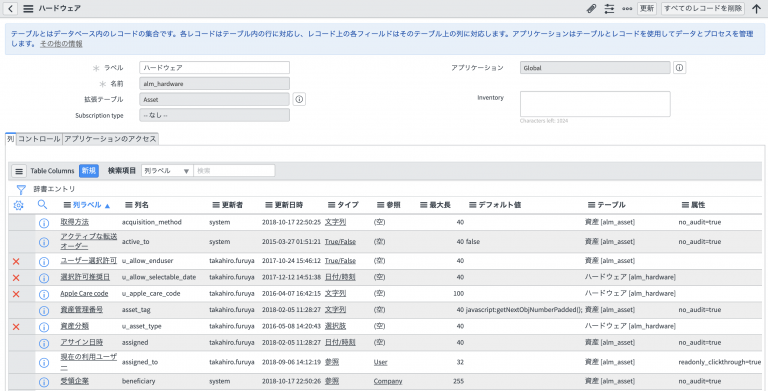Open the filter funnel icon

pyautogui.click(x=21, y=189)
